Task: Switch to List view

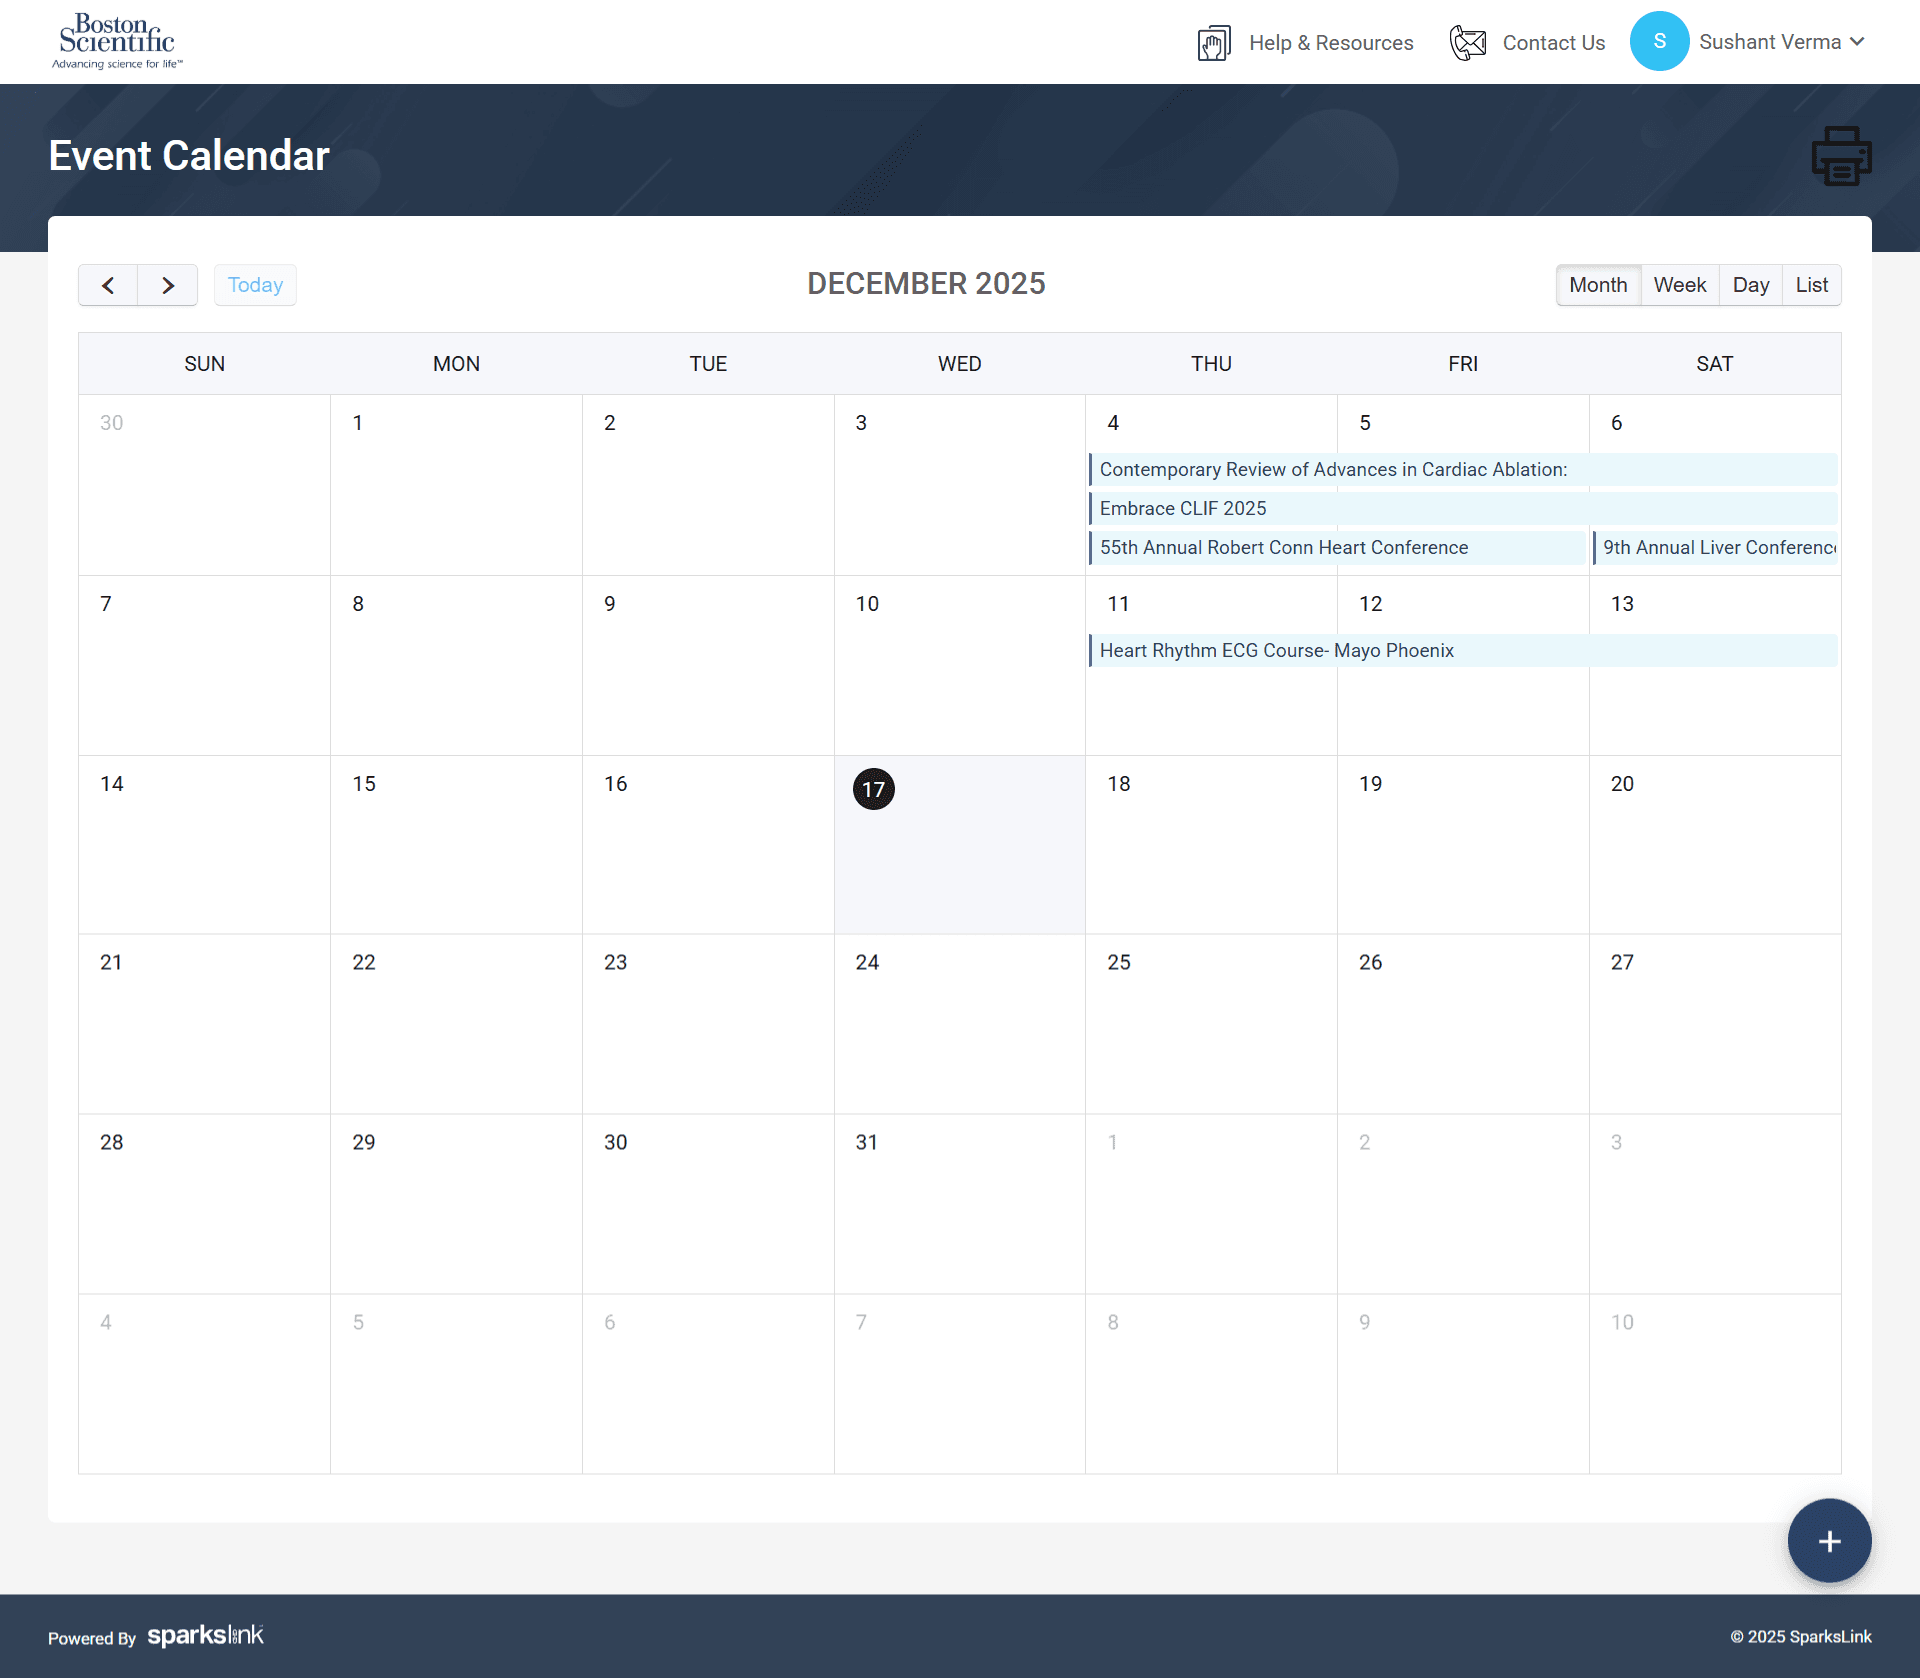Action: (1811, 285)
